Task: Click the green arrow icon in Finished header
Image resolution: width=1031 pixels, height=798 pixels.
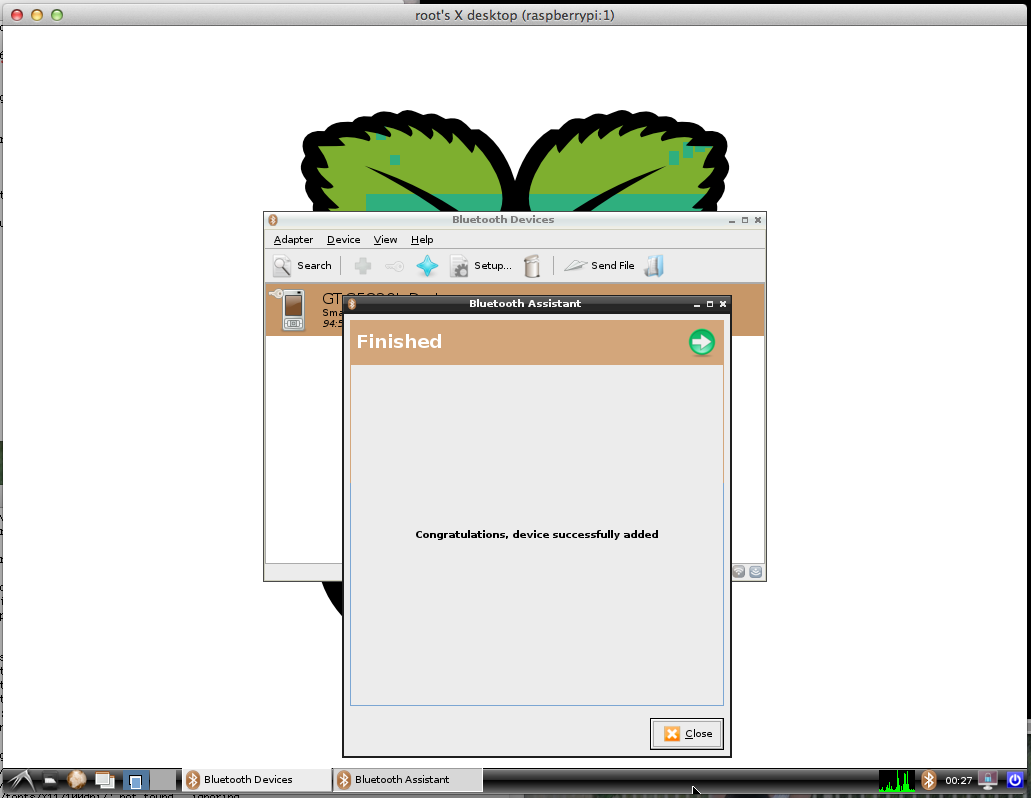Action: pyautogui.click(x=702, y=342)
